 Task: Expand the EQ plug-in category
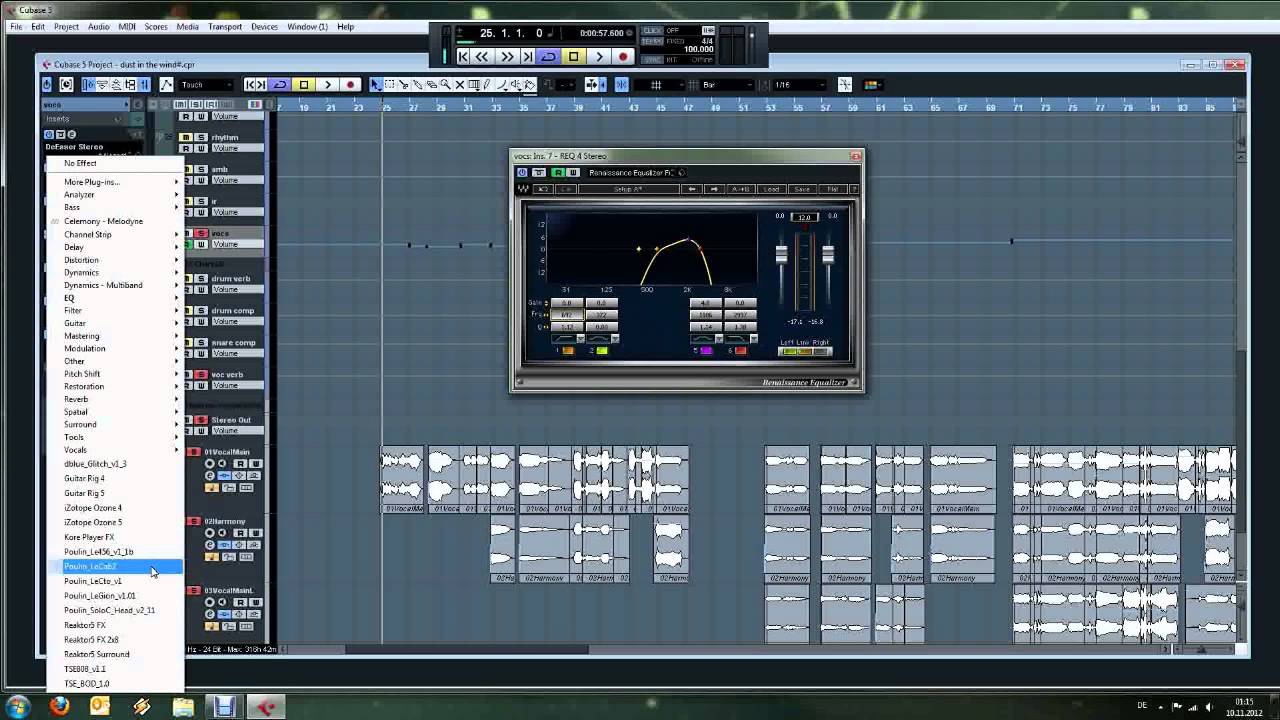pyautogui.click(x=114, y=298)
